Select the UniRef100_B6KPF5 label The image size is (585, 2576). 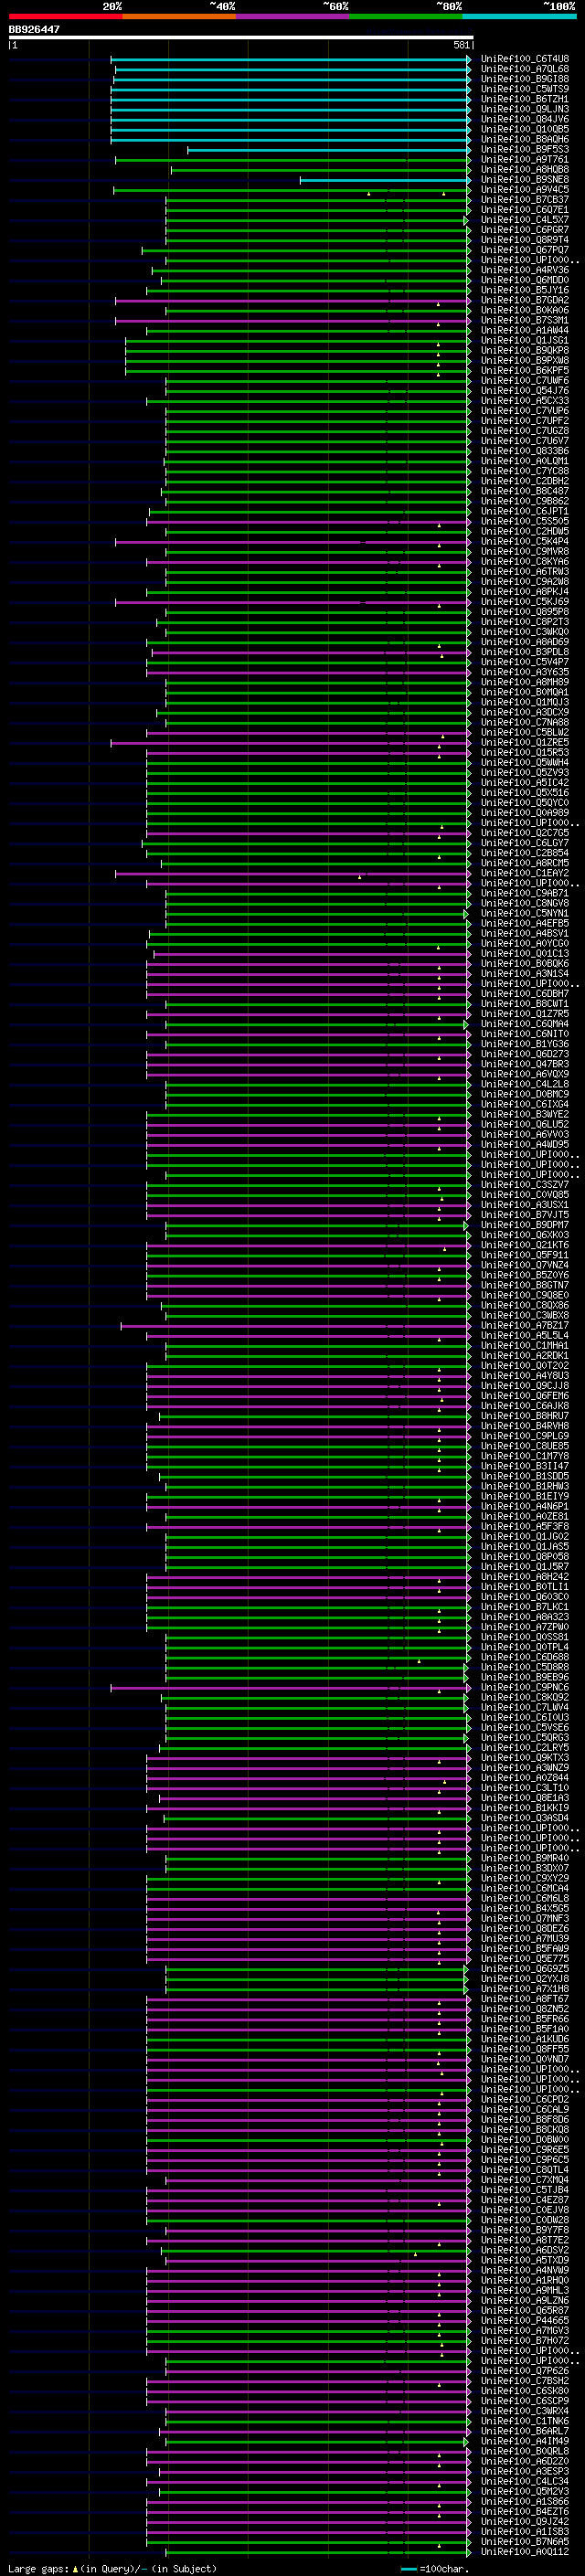click(525, 371)
